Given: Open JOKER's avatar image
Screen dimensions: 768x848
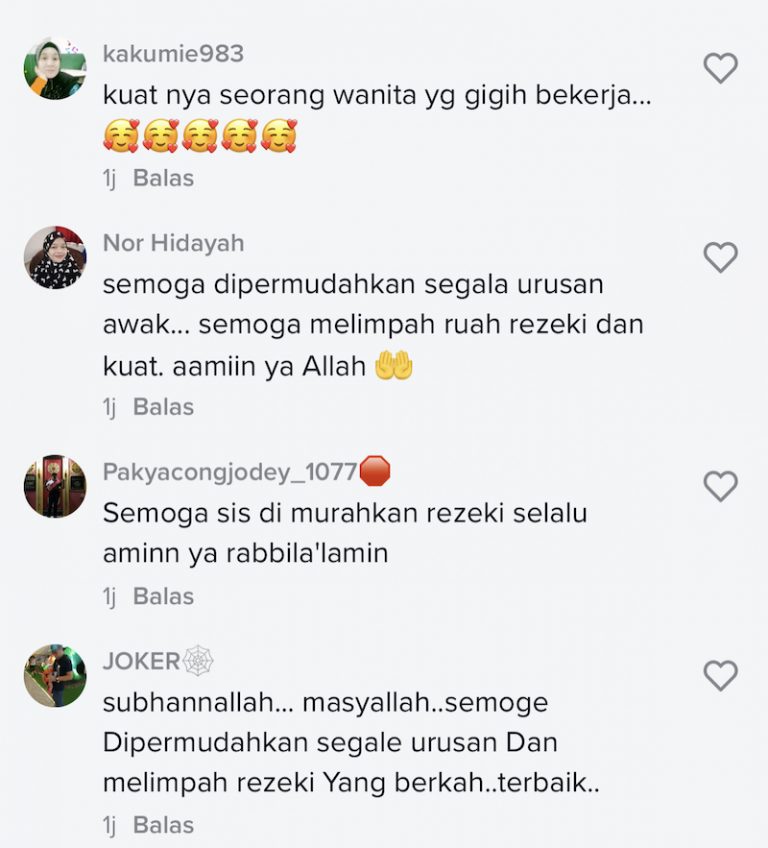Looking at the screenshot, I should 55,675.
